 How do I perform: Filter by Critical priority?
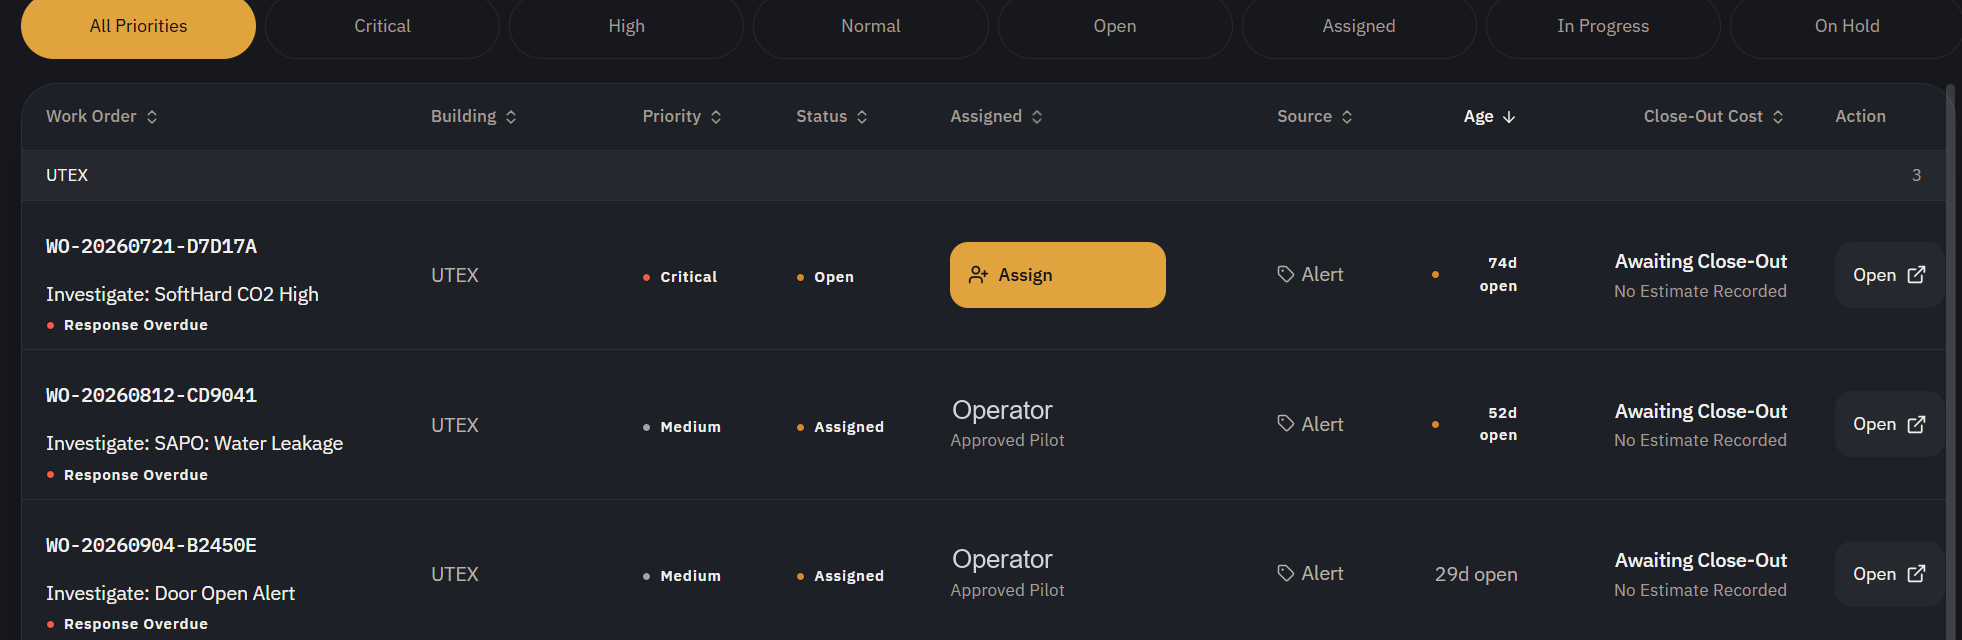tap(382, 27)
